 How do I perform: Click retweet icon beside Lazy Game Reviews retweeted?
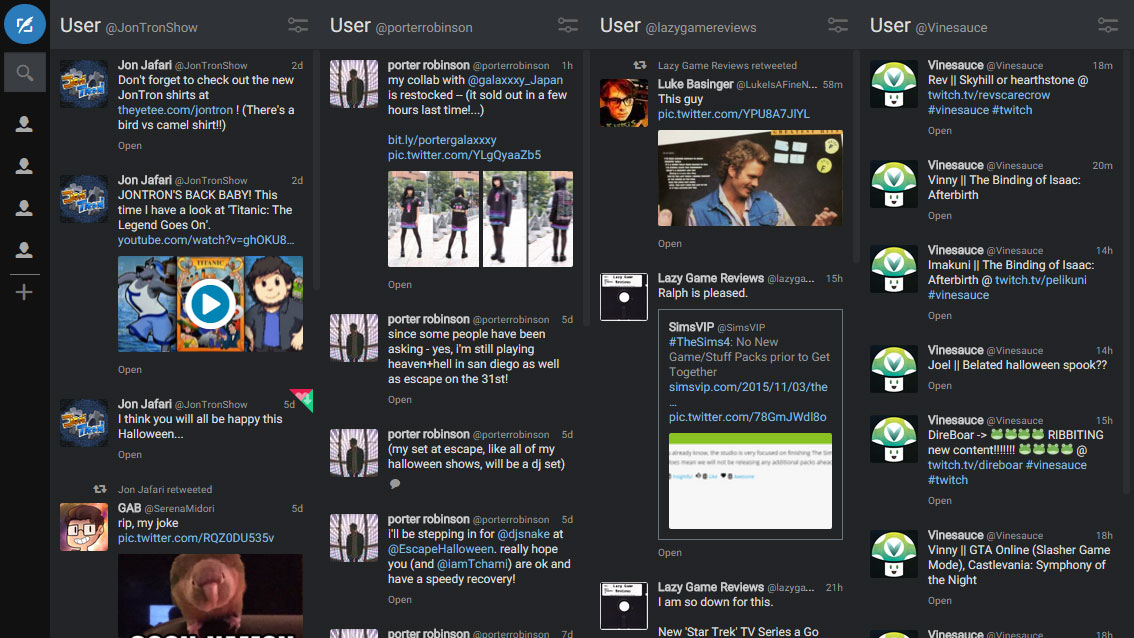640,65
